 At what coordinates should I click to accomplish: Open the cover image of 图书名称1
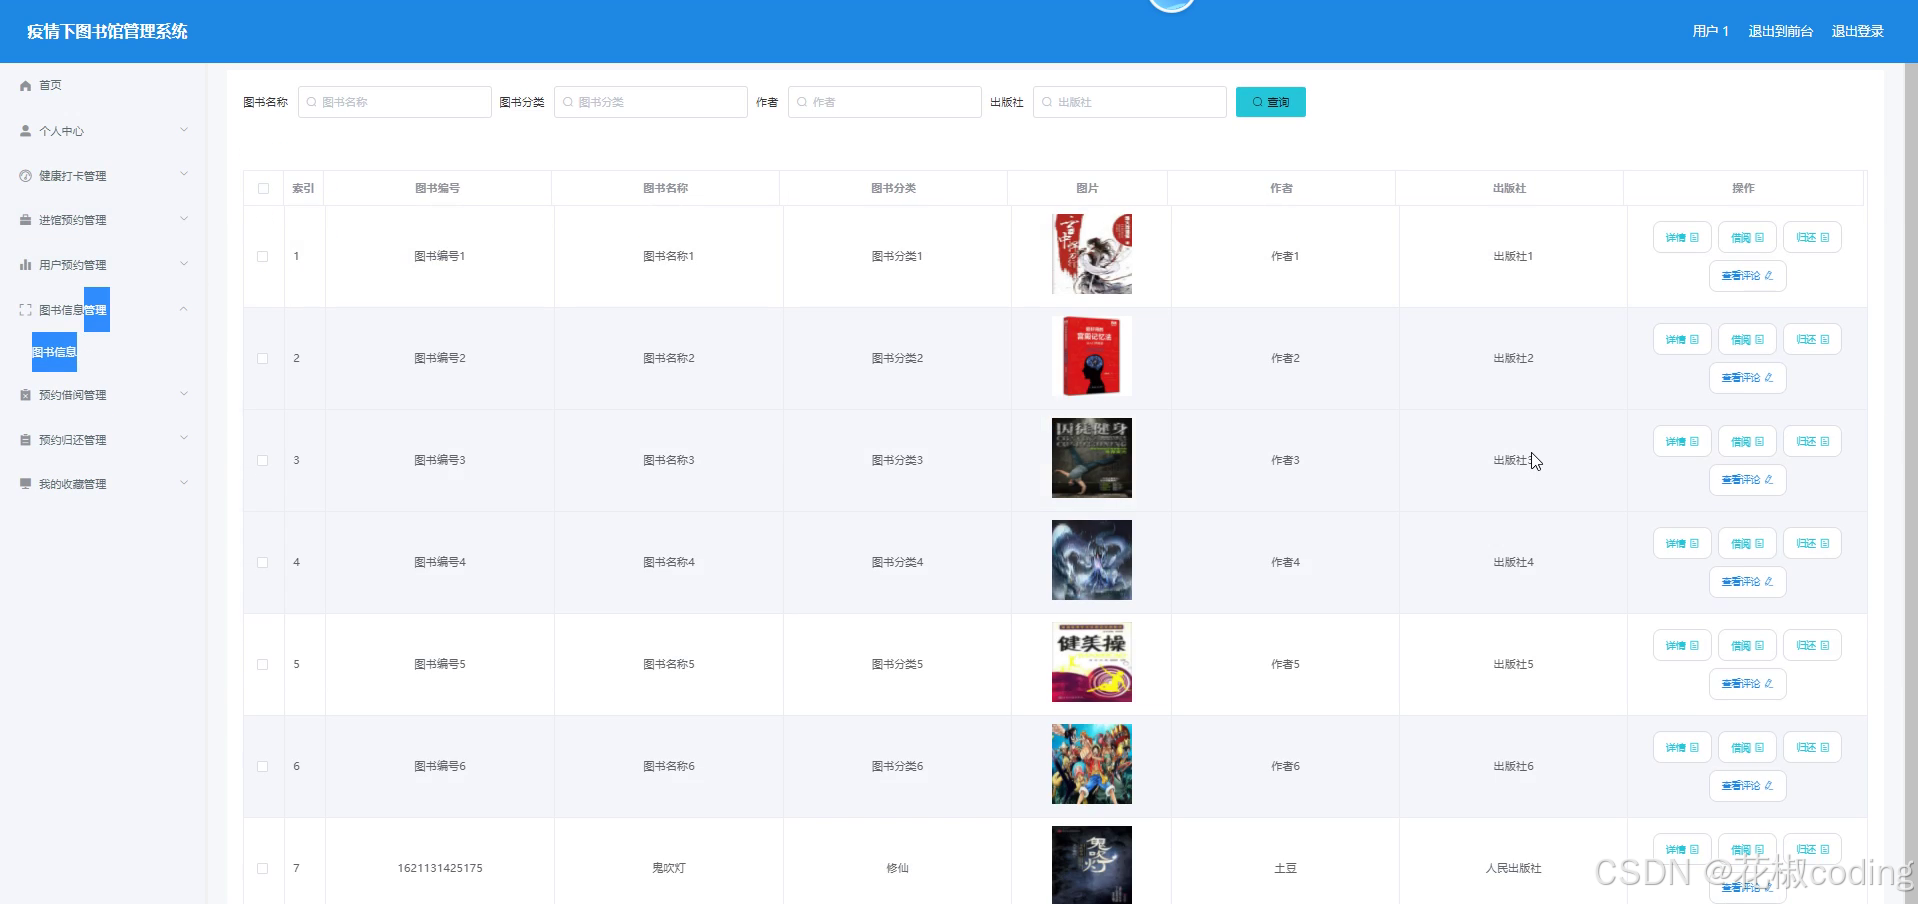pyautogui.click(x=1091, y=254)
